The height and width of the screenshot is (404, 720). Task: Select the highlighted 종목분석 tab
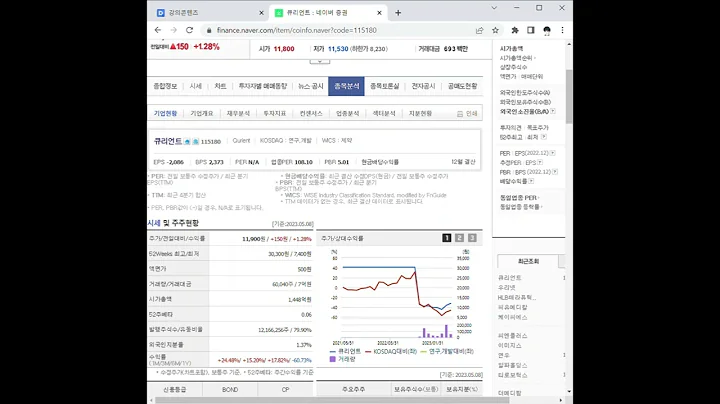point(346,86)
